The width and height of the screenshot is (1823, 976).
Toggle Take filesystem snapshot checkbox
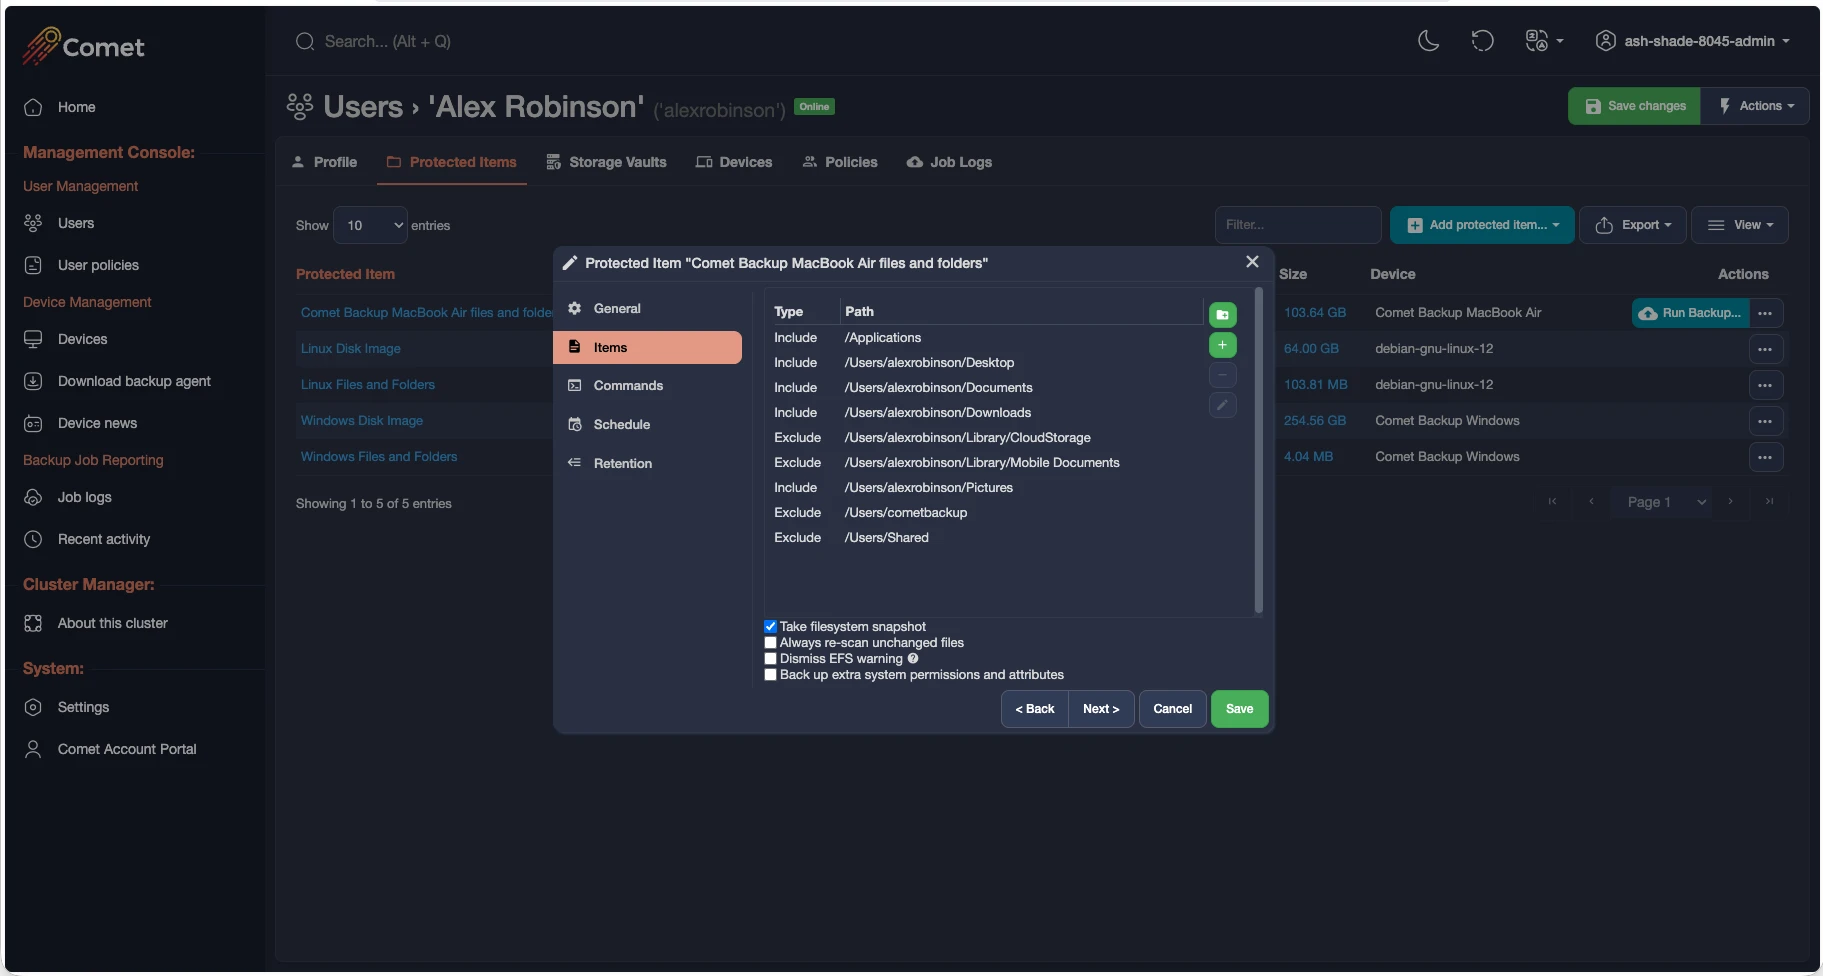770,627
